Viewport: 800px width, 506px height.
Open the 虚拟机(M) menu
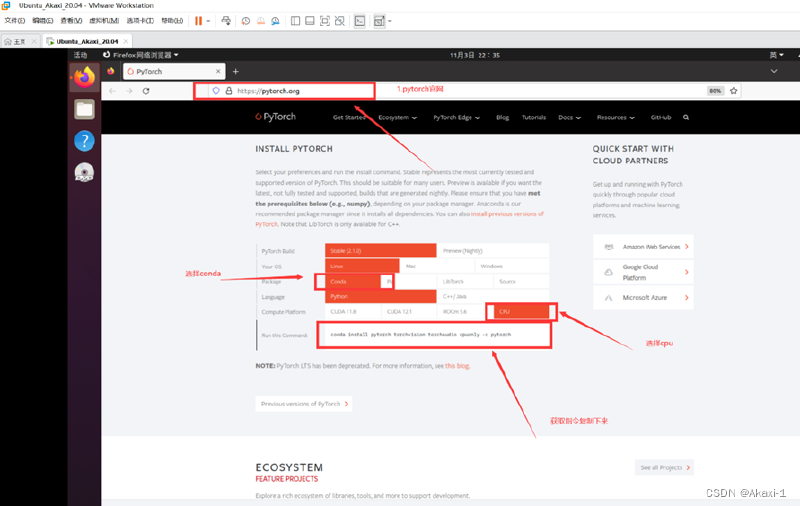point(104,21)
